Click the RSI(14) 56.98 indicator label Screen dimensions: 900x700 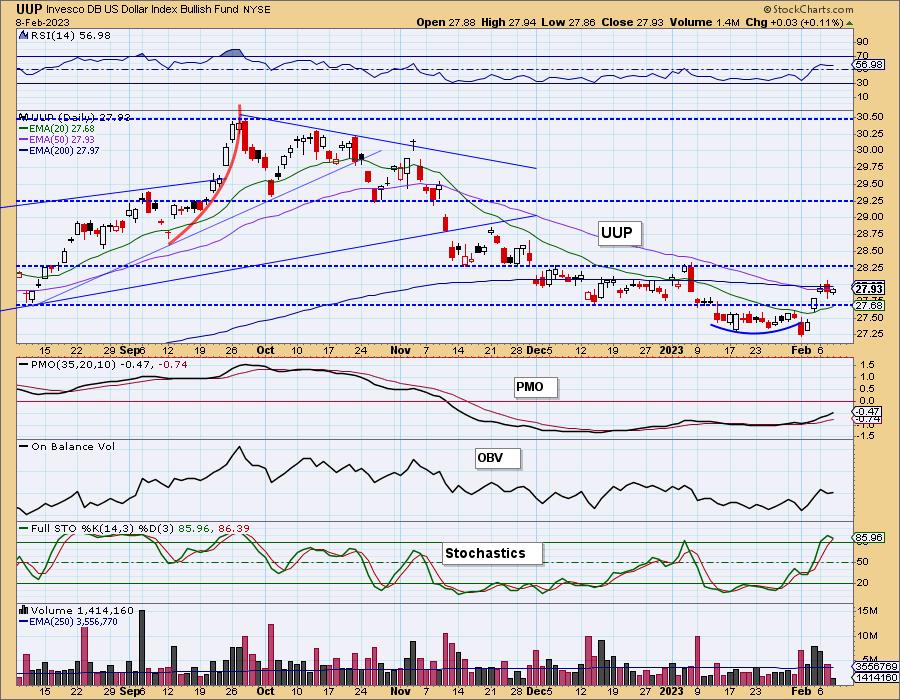71,35
